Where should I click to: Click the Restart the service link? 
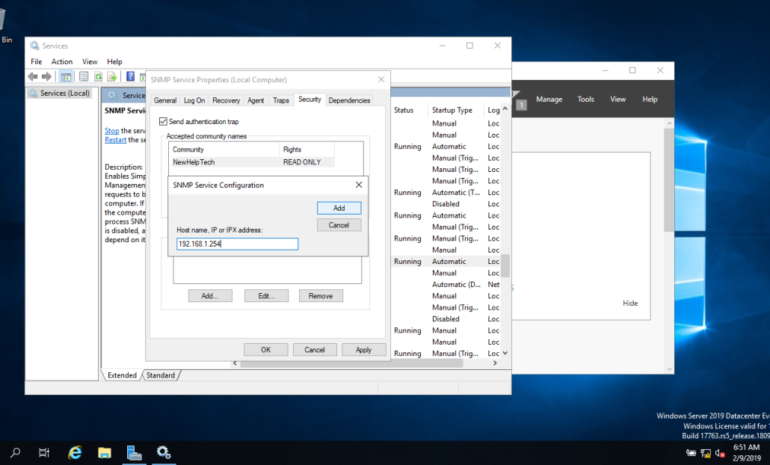coord(115,140)
